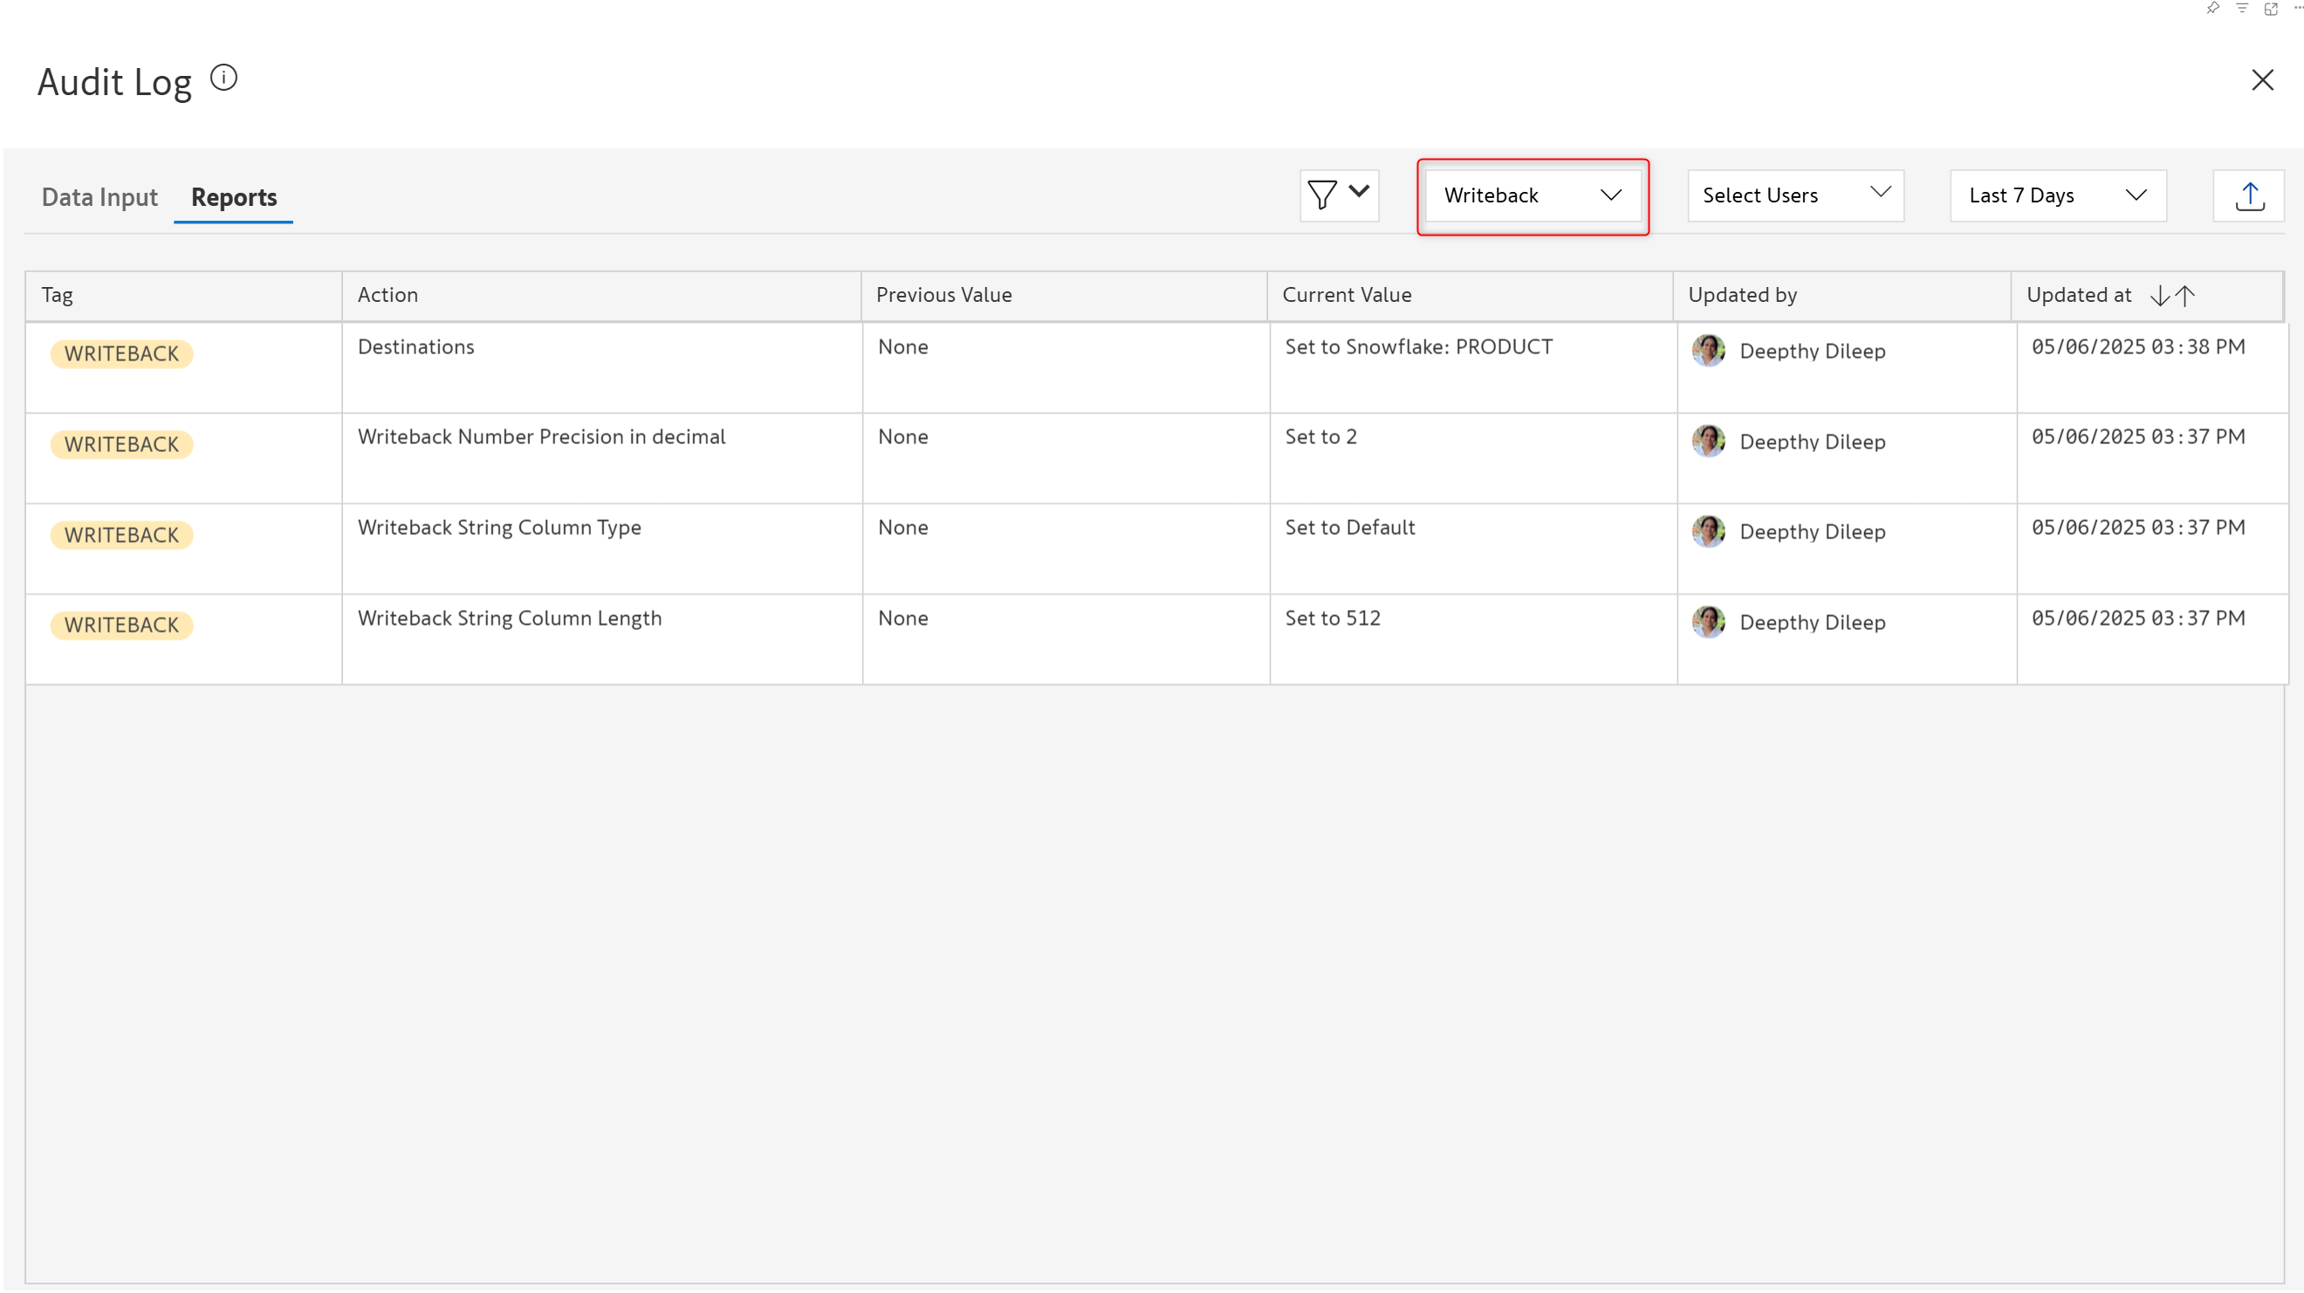Pin the visual with the pin icon
The width and height of the screenshot is (2304, 1293).
[2212, 8]
